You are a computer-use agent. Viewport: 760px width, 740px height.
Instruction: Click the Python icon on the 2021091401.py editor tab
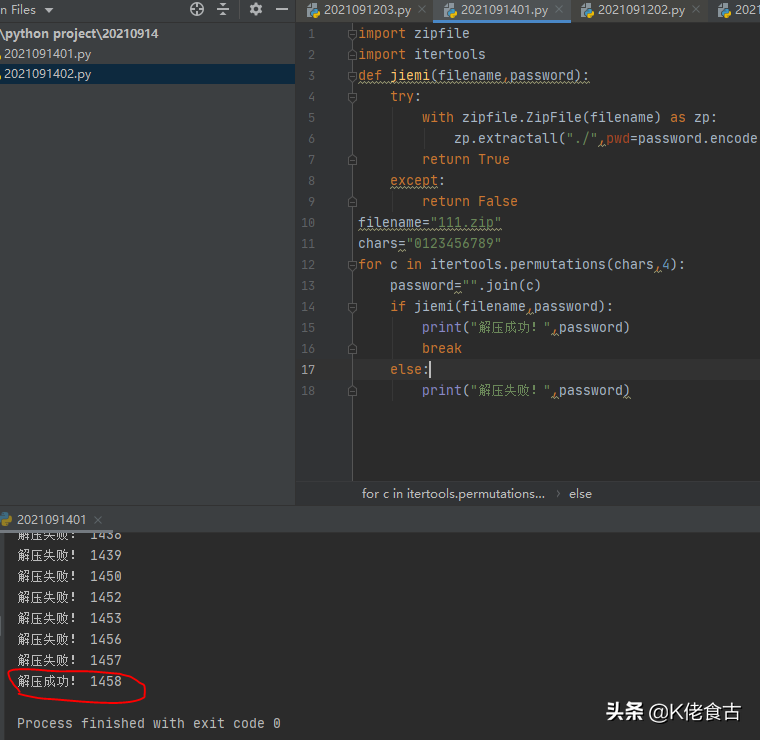tap(449, 11)
